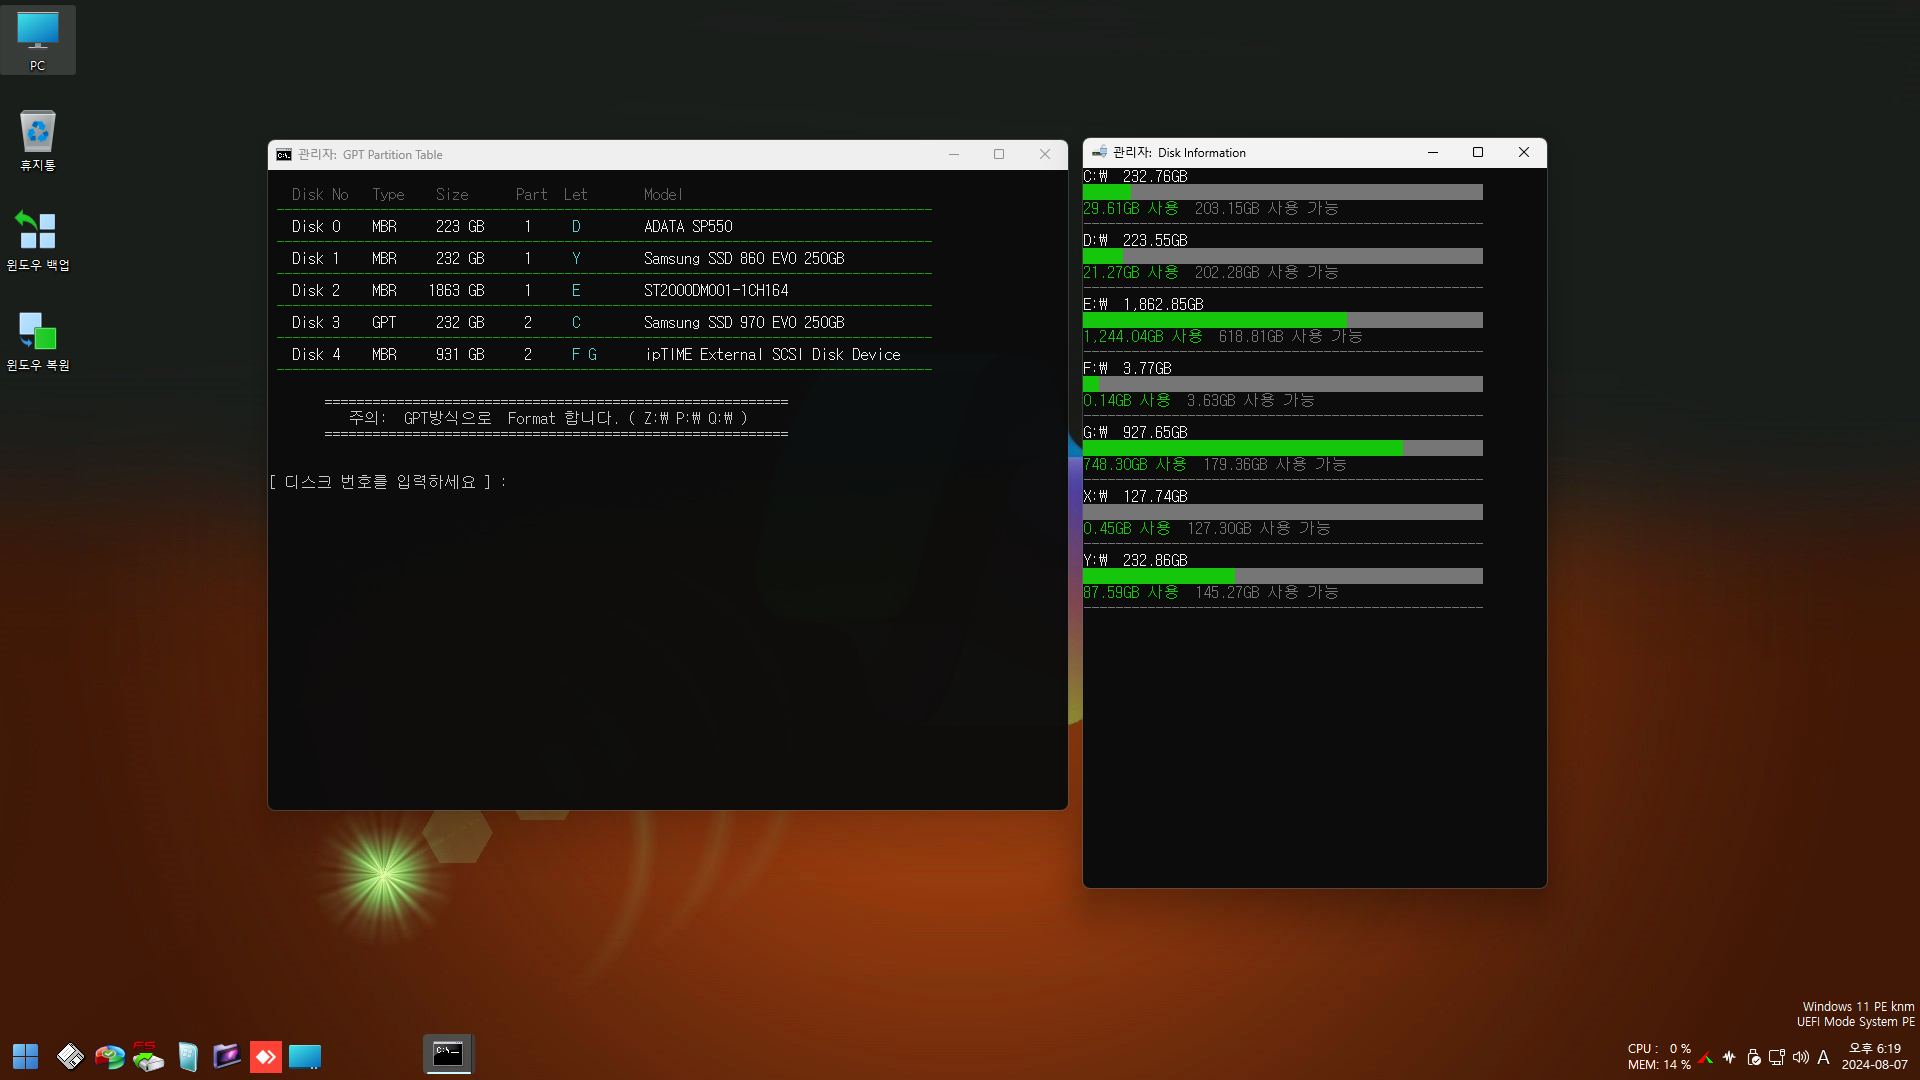Click the E: drive usage bar

1283,320
